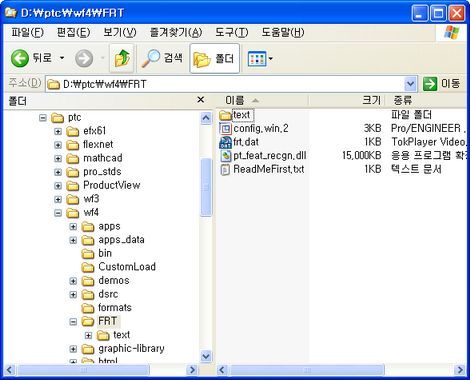The width and height of the screenshot is (470, 380).
Task: Click folder pane left scroll arrow
Action: click(x=9, y=370)
